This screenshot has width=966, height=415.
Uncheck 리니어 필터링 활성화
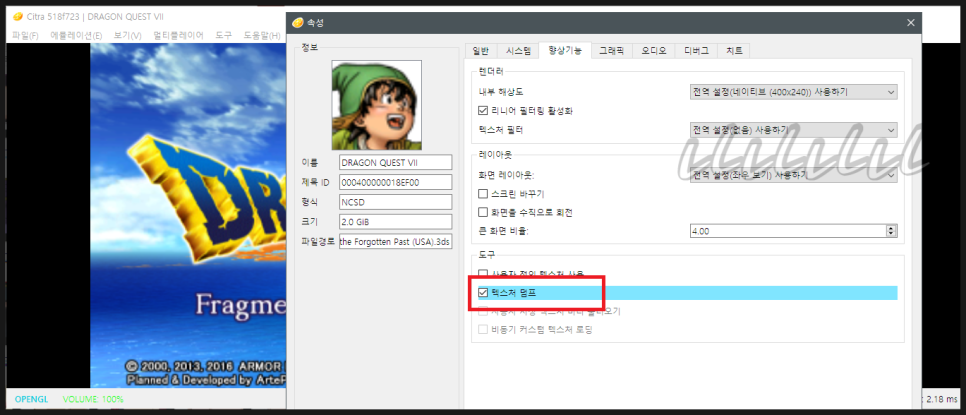coord(484,111)
